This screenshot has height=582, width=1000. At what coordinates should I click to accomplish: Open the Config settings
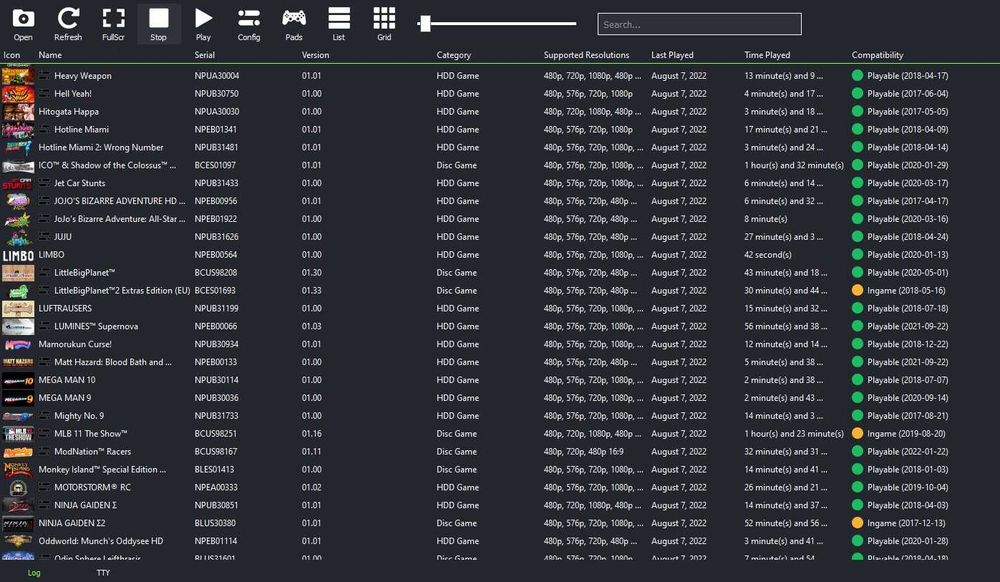tap(249, 24)
